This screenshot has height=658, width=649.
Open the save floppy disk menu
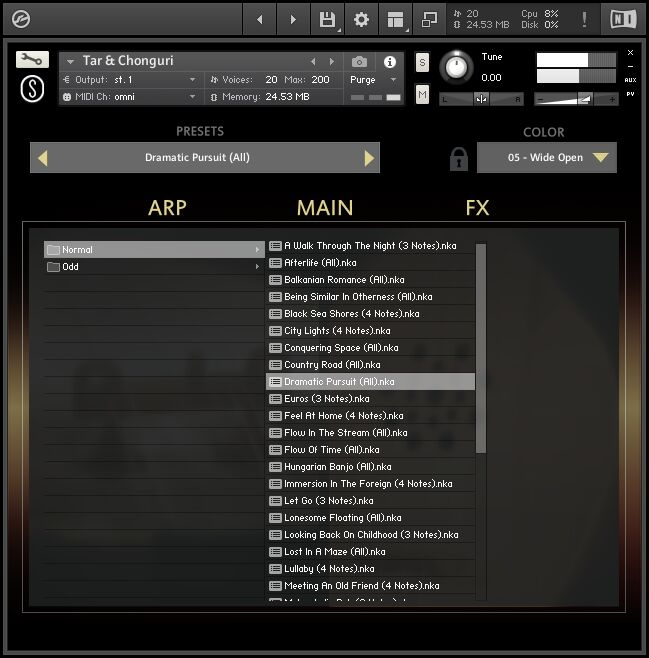327,19
